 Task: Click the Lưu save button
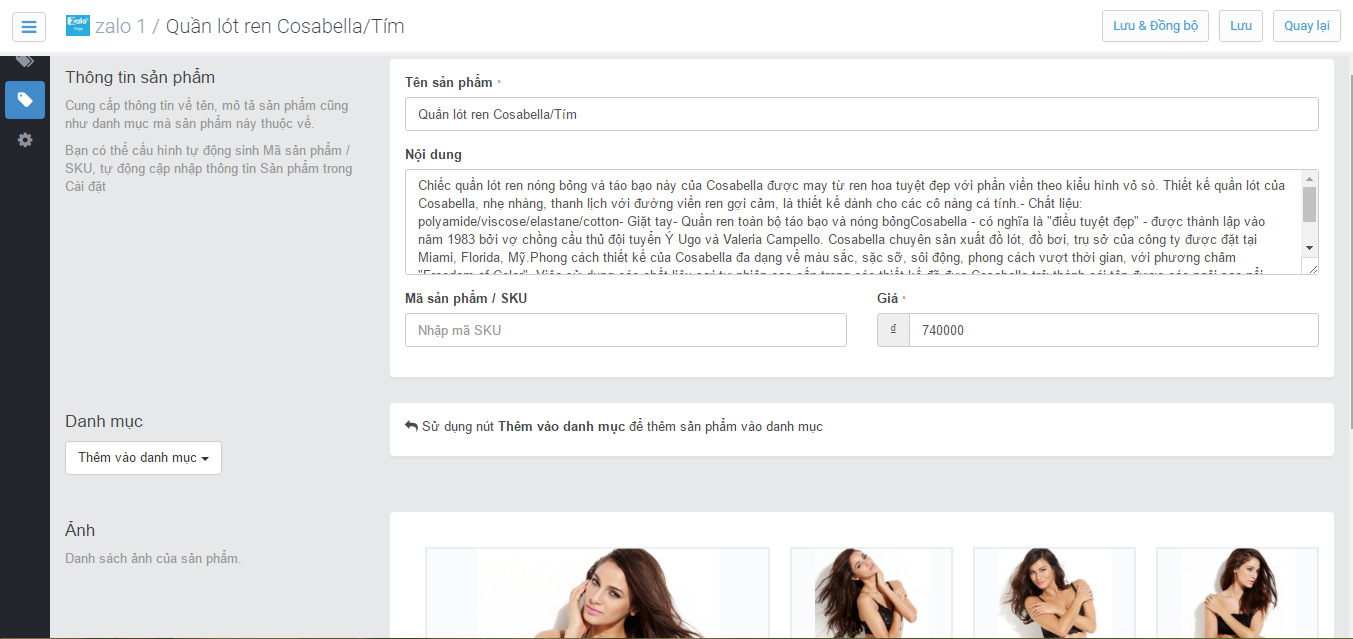(1241, 26)
